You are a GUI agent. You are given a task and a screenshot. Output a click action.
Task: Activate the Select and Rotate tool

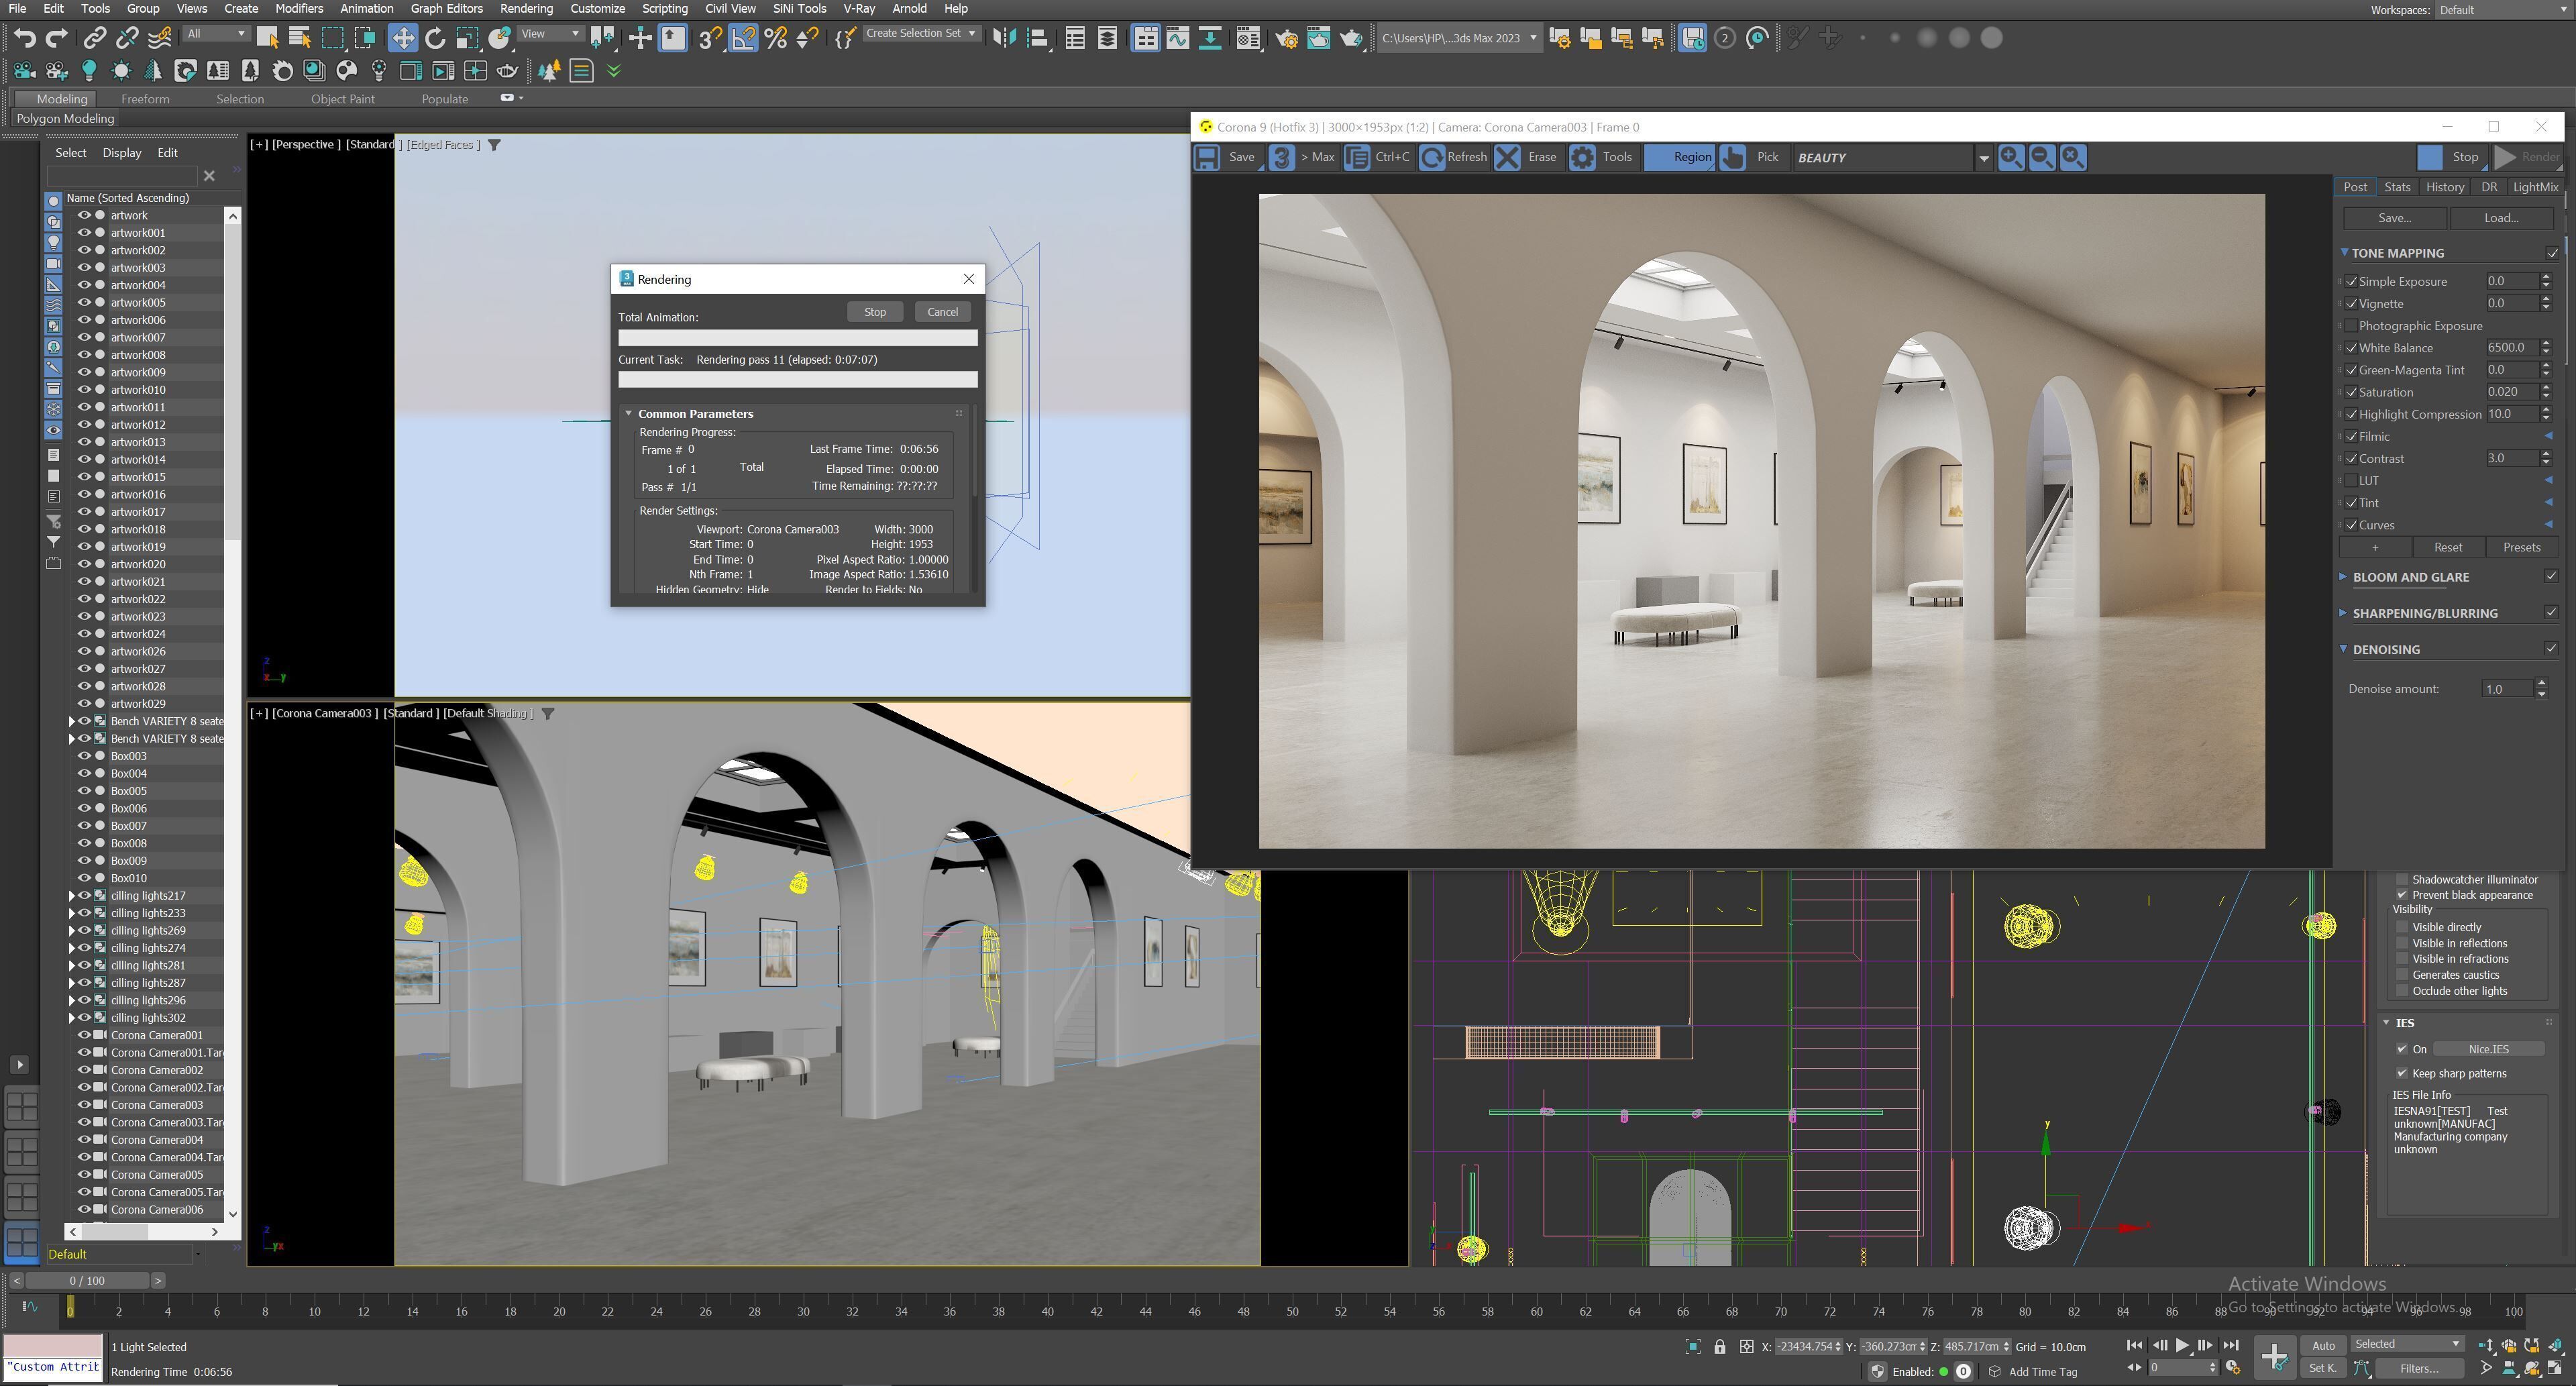(435, 38)
